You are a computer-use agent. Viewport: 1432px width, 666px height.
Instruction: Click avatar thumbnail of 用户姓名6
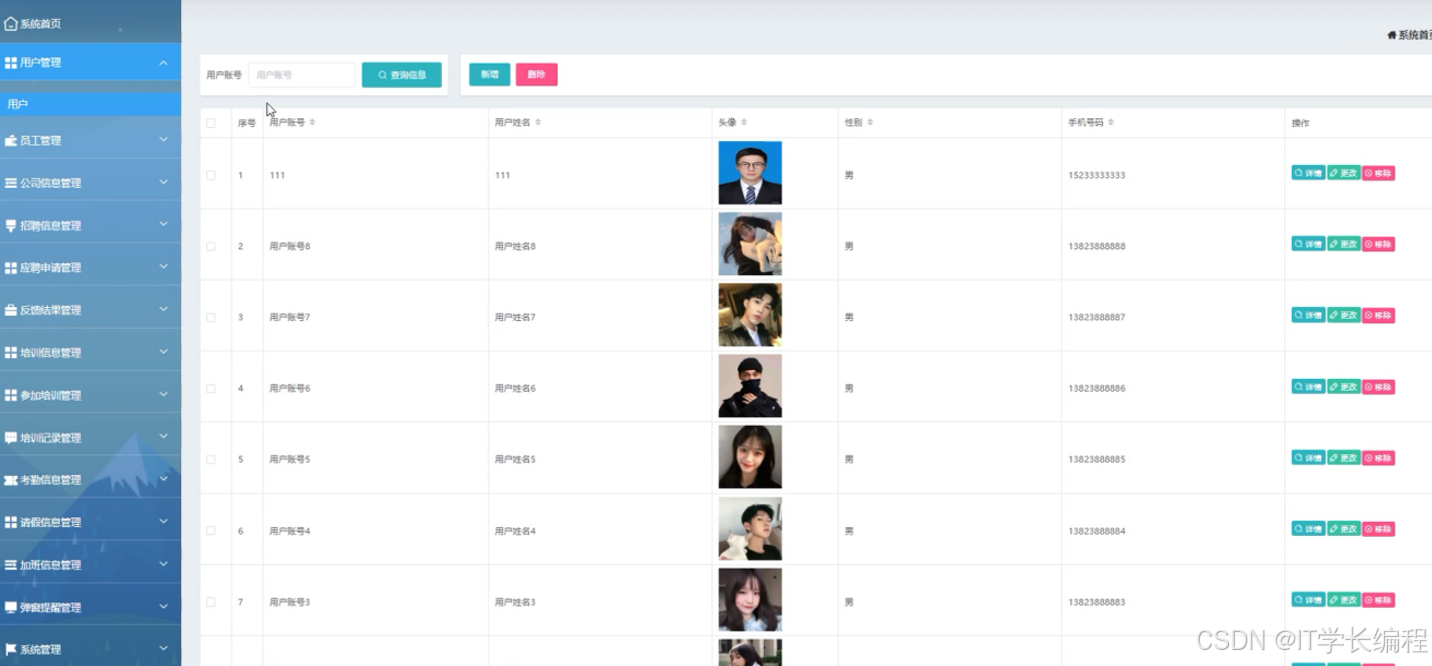(750, 386)
